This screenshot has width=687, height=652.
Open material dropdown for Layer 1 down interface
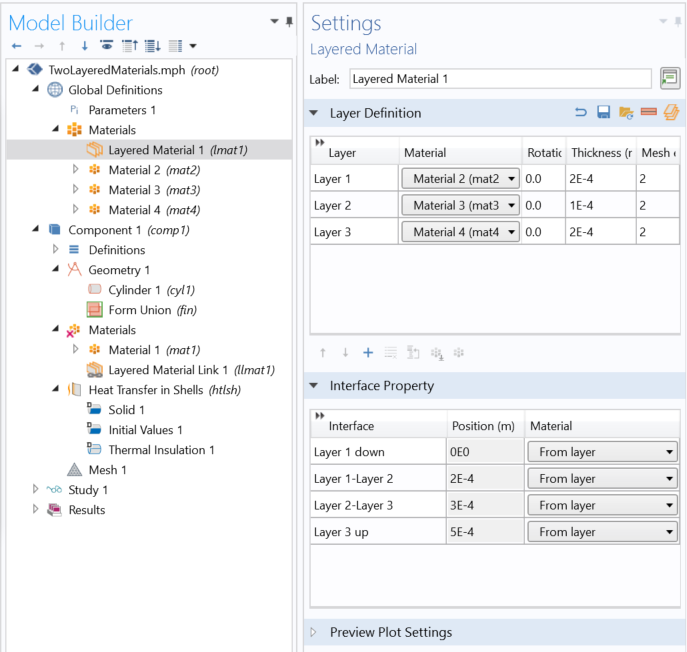(602, 452)
